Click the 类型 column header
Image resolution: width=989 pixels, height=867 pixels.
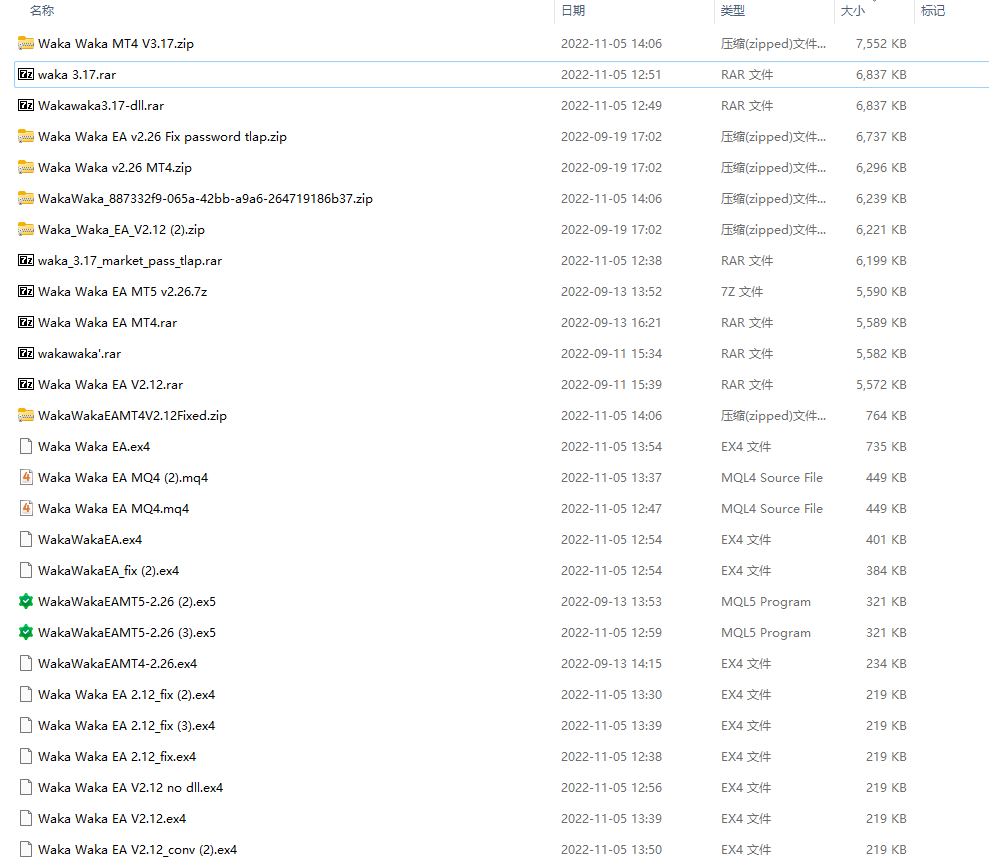(733, 11)
